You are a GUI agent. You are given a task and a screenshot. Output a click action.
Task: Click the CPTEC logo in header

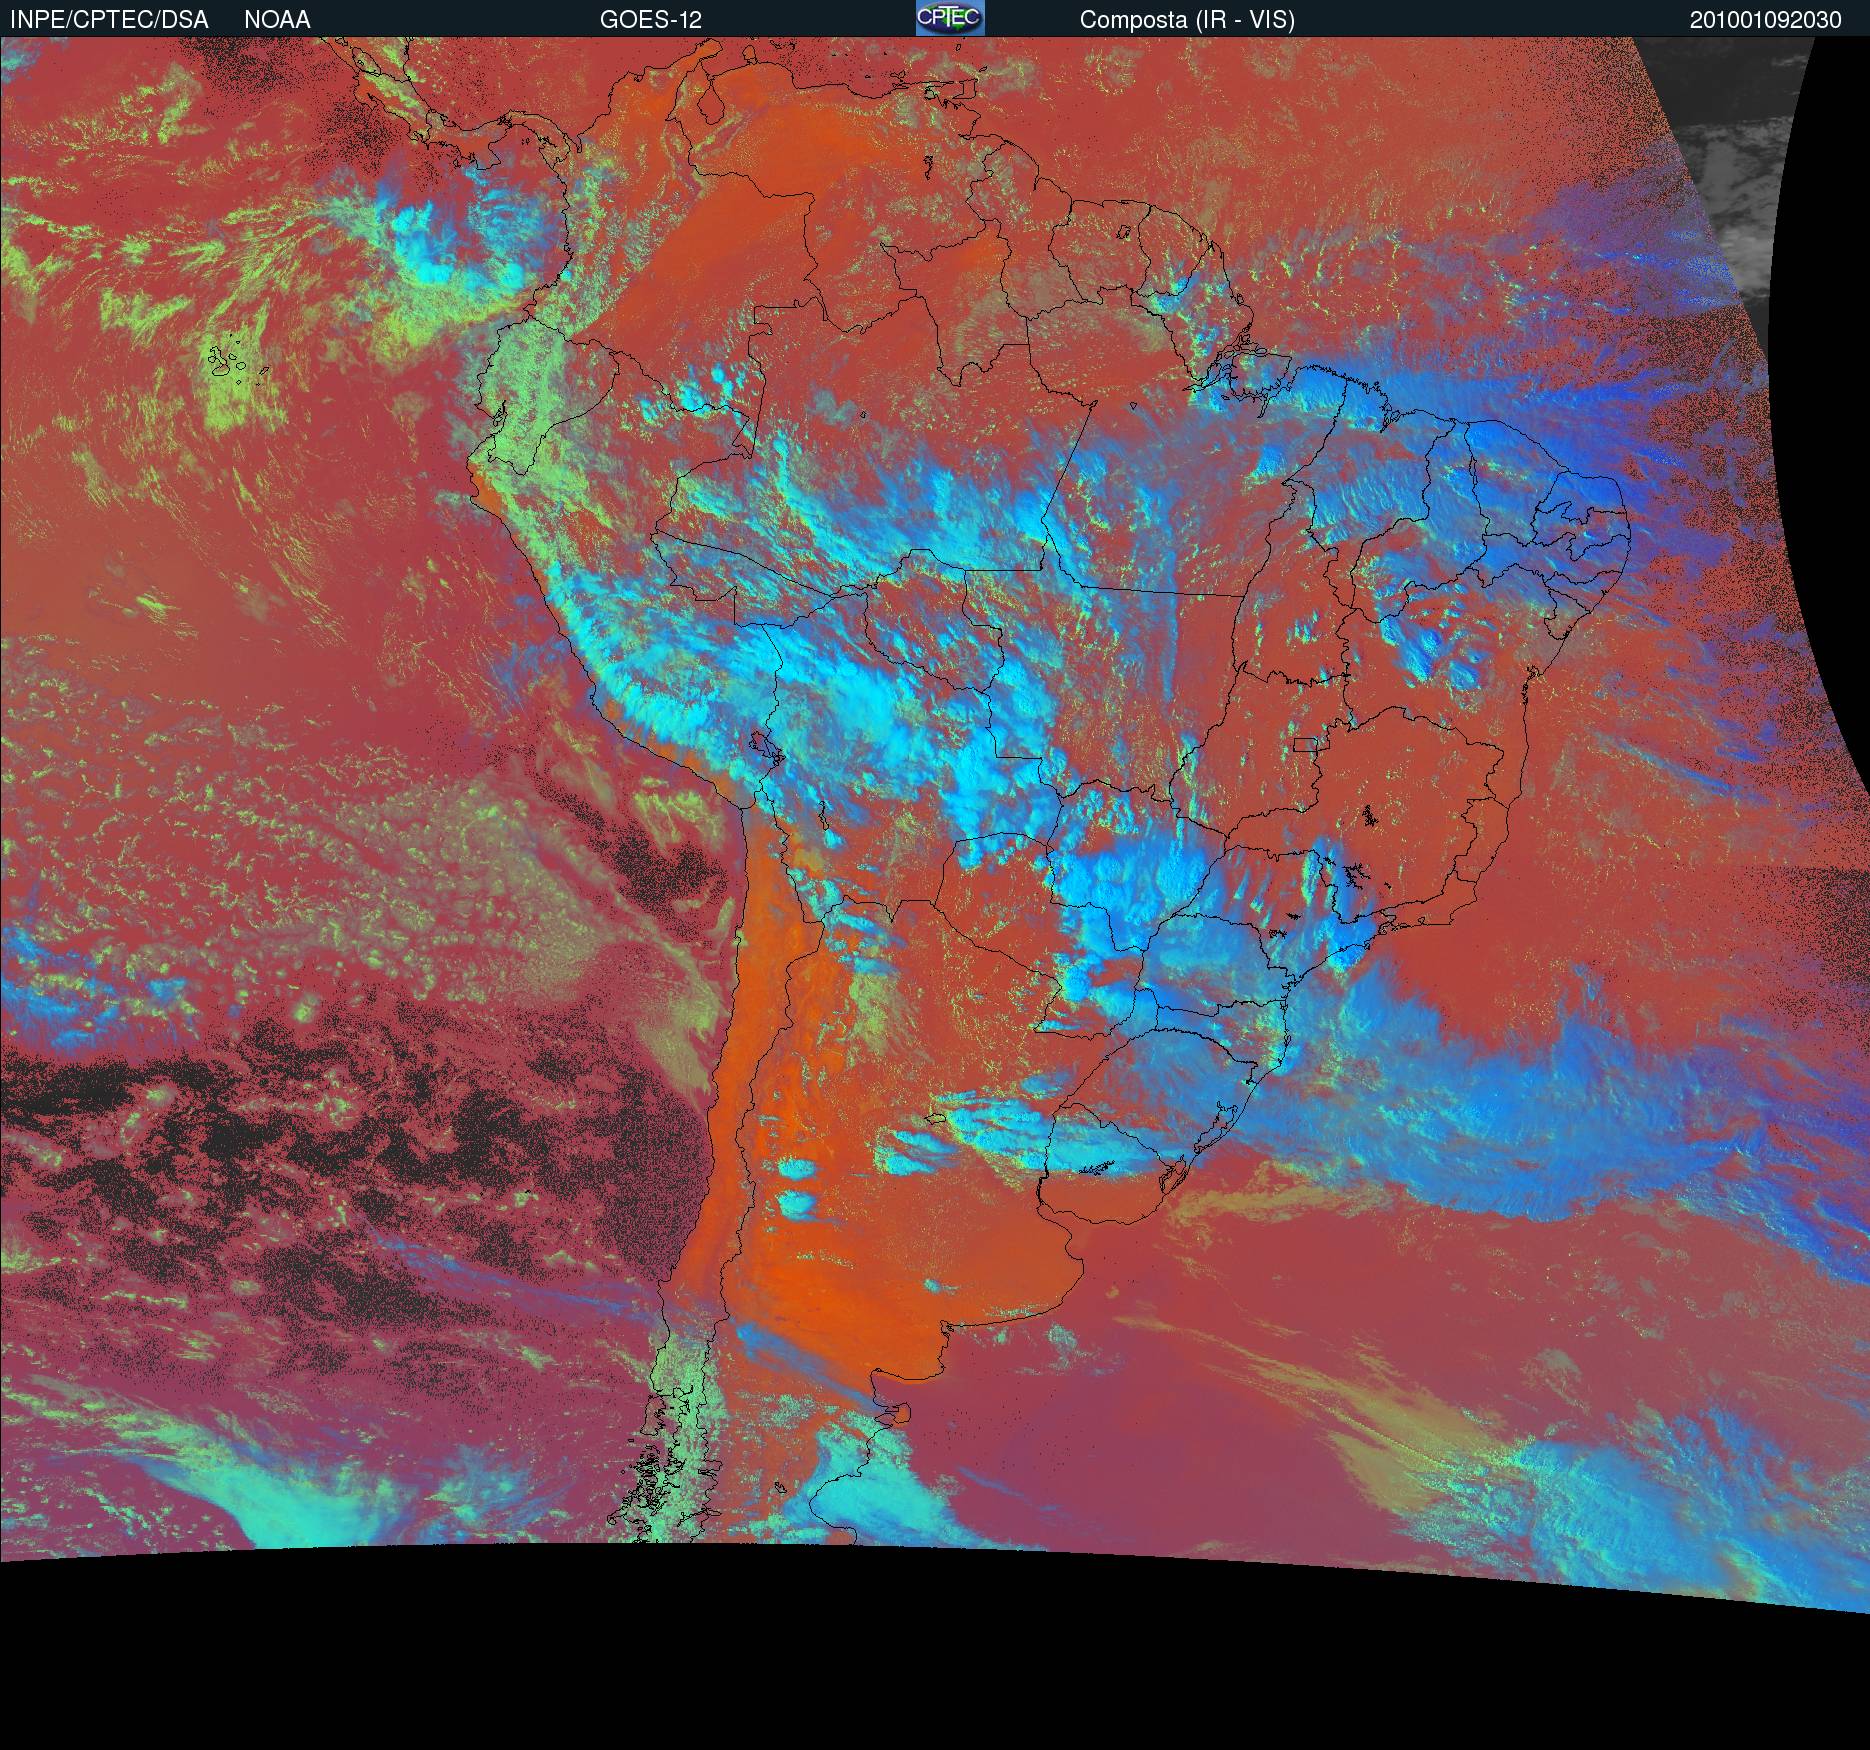[949, 18]
